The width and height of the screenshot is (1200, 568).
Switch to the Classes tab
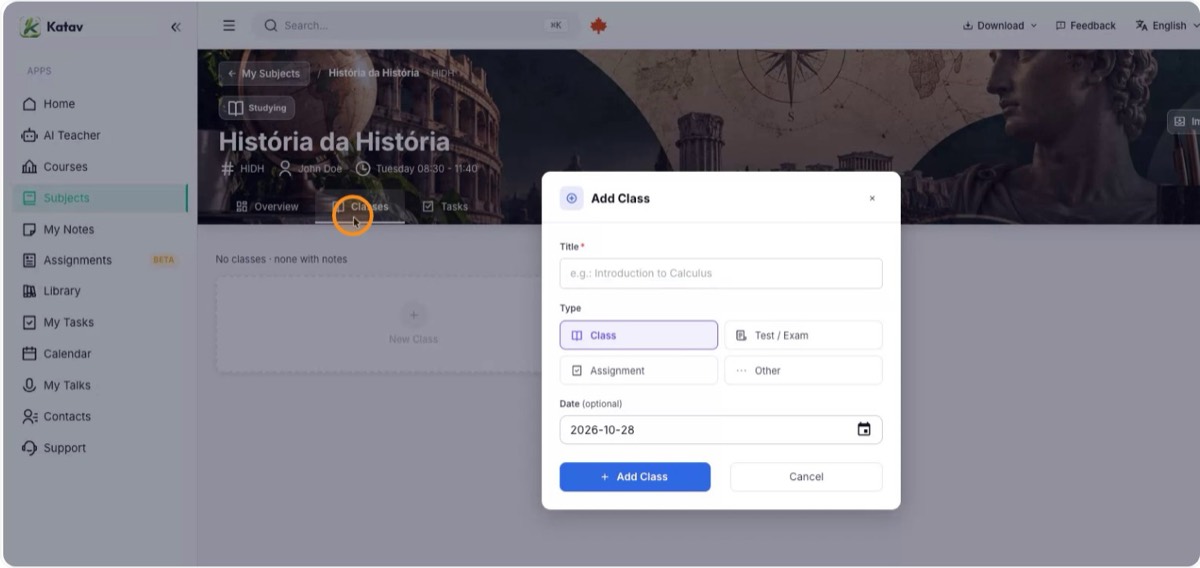coord(360,206)
